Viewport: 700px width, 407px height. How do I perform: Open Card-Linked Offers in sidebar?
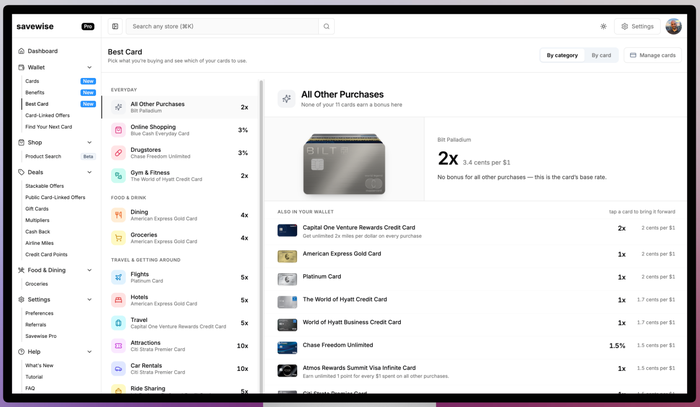[47, 115]
